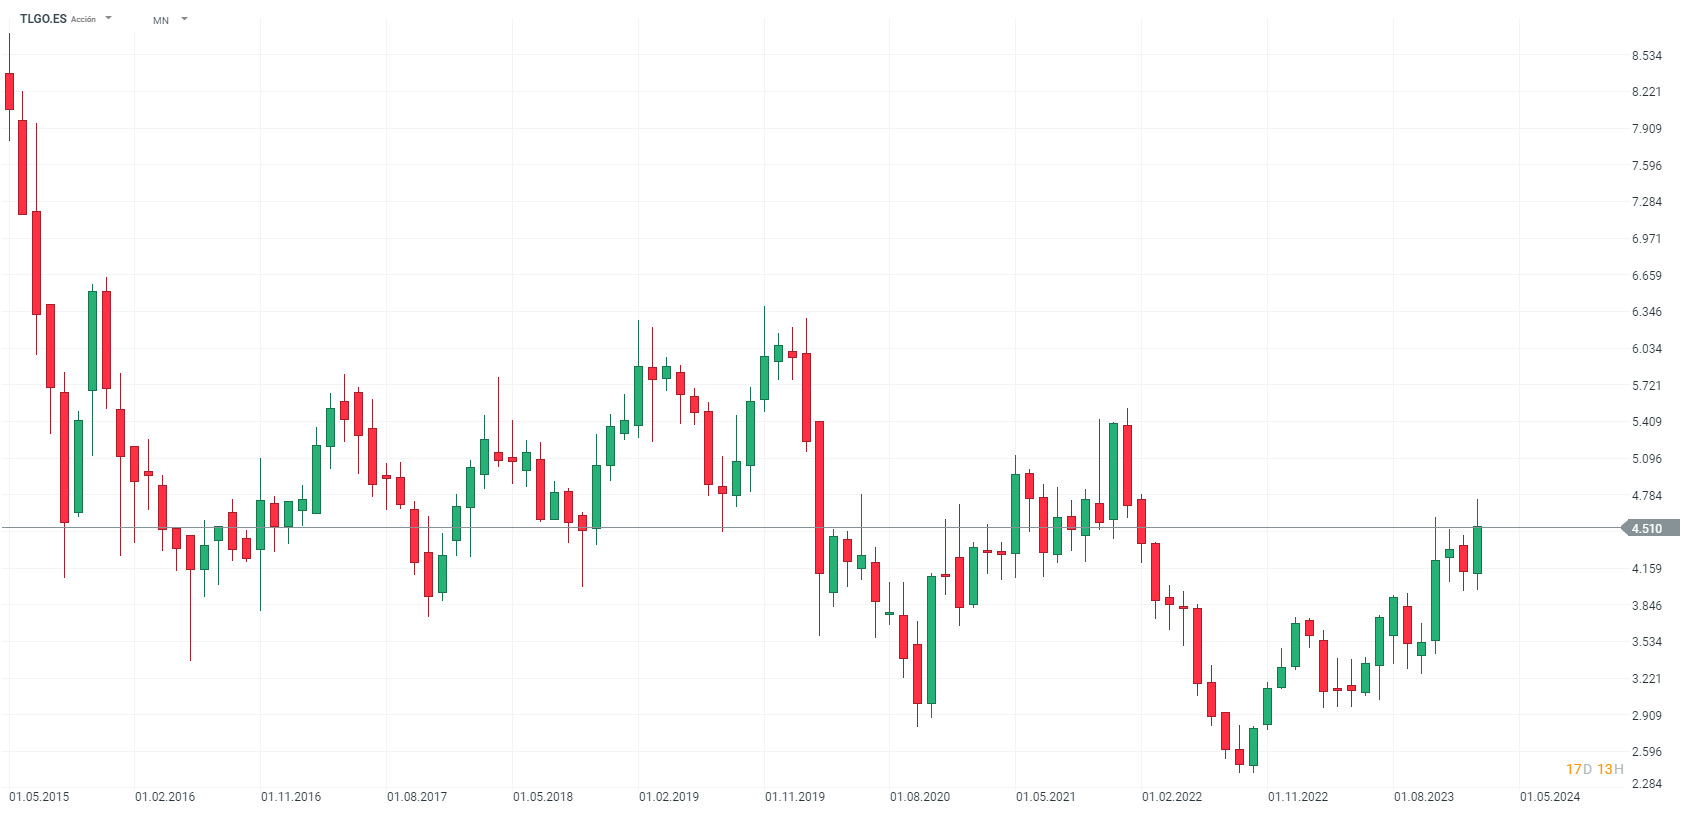Click the 17D 13H candle countdown timer
This screenshot has width=1691, height=813.
tap(1594, 769)
